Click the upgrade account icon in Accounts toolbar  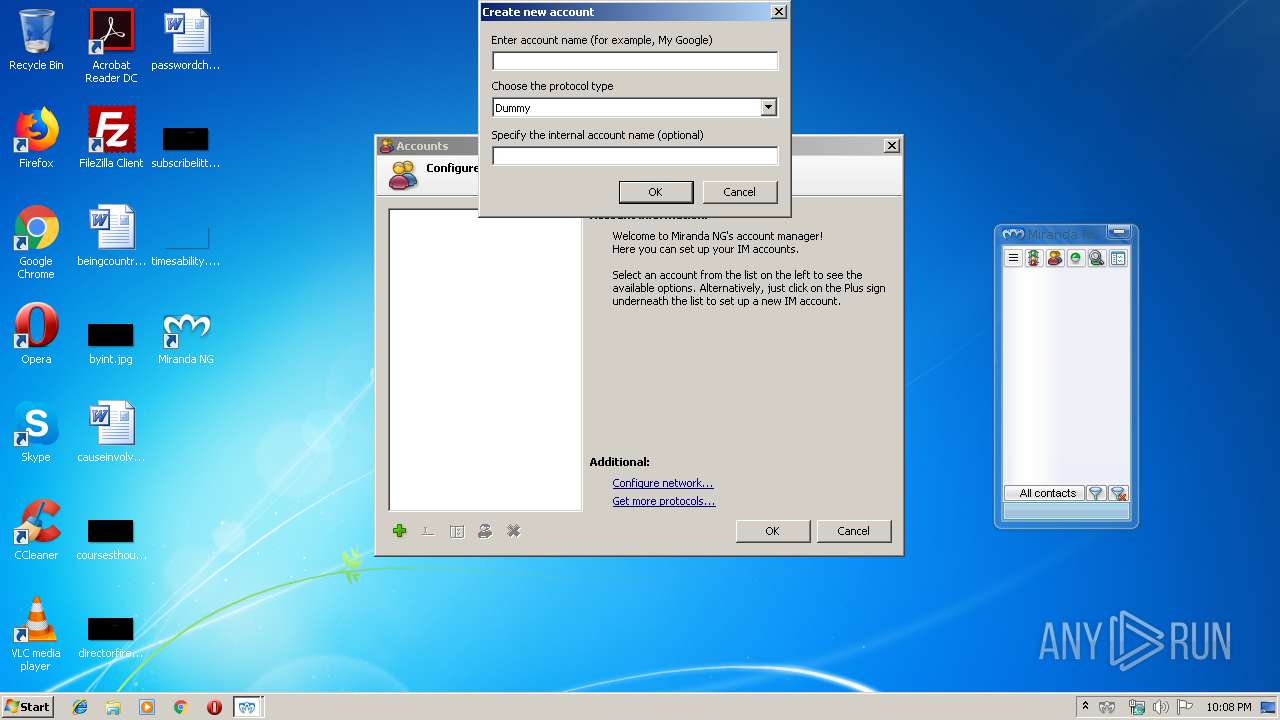pos(485,531)
